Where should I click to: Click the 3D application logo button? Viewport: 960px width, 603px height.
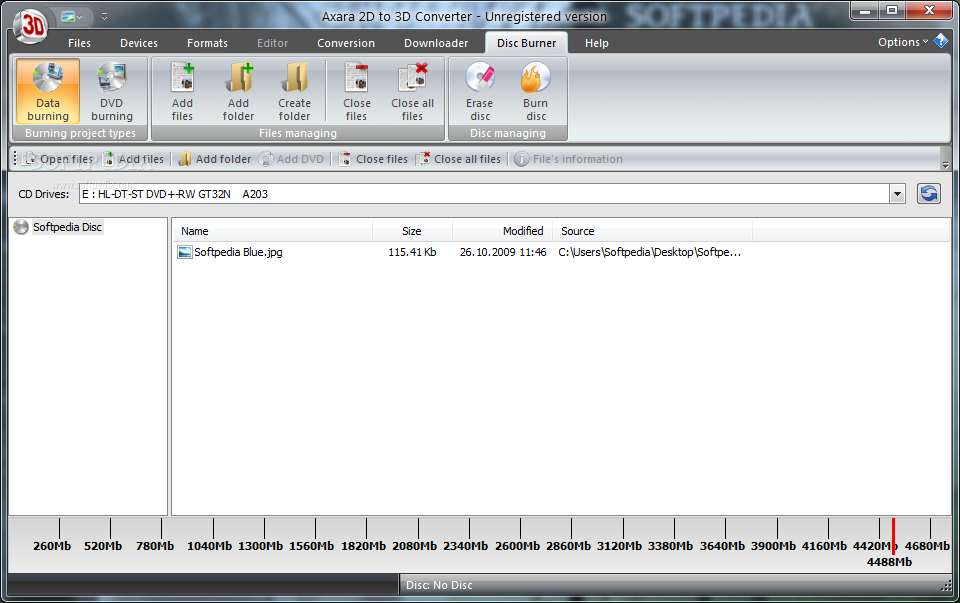(x=31, y=26)
